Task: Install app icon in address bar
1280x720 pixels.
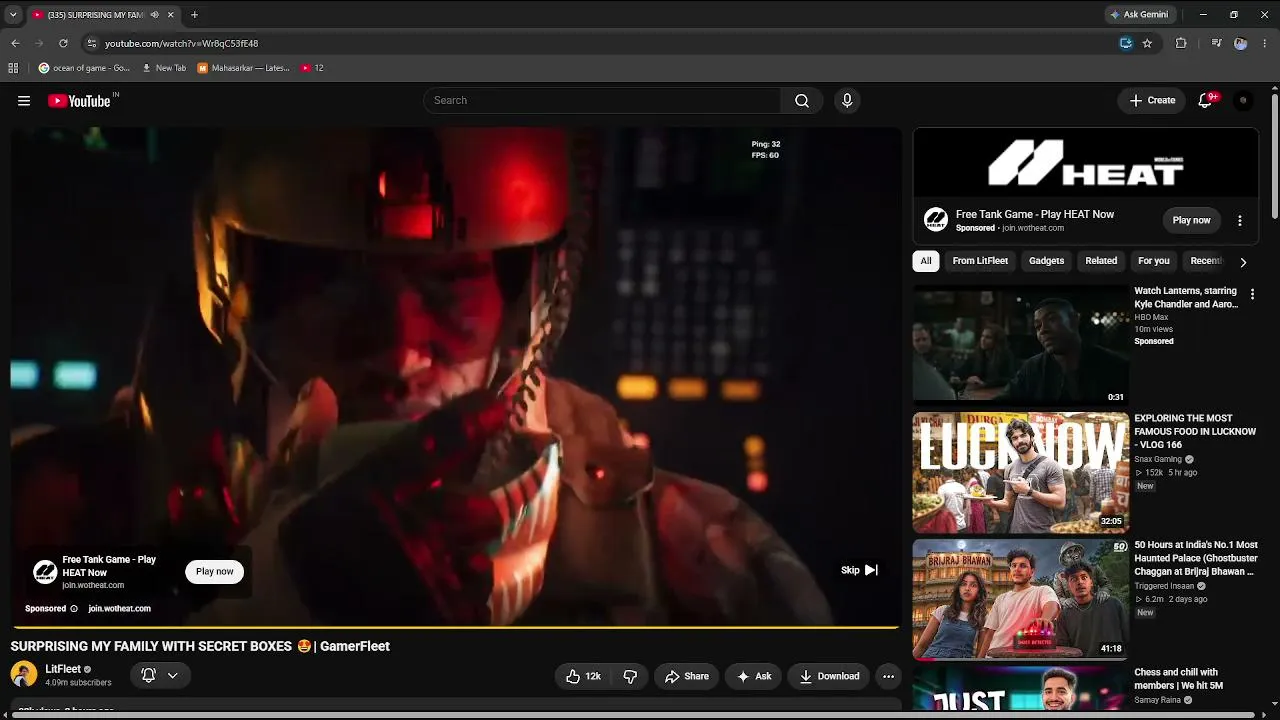Action: tap(1126, 43)
